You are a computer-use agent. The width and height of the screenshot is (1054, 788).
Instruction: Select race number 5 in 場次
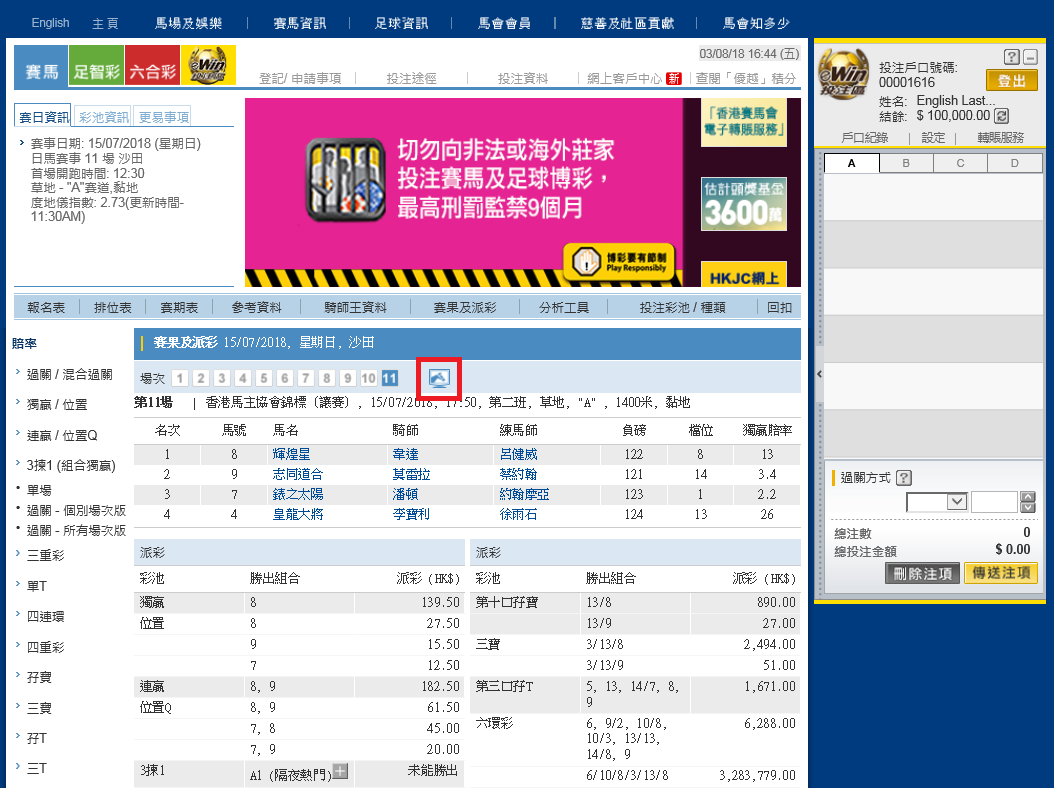coord(263,378)
